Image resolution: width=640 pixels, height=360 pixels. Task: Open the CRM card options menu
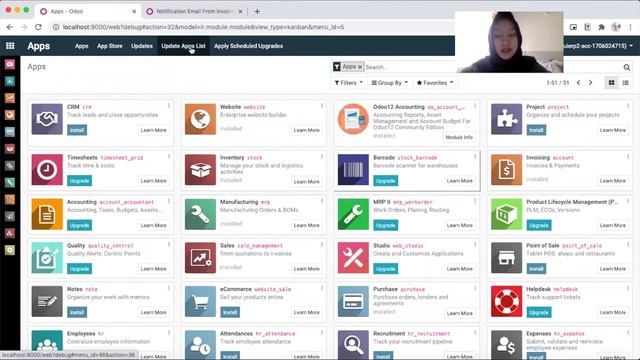[x=169, y=106]
